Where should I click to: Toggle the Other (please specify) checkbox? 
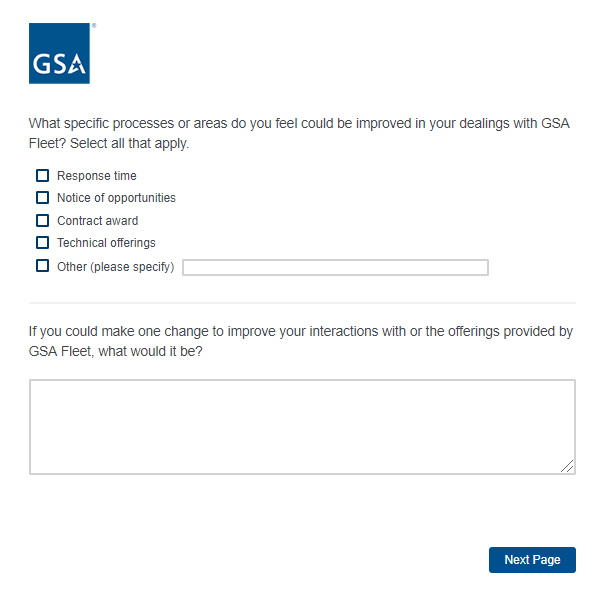pos(43,266)
